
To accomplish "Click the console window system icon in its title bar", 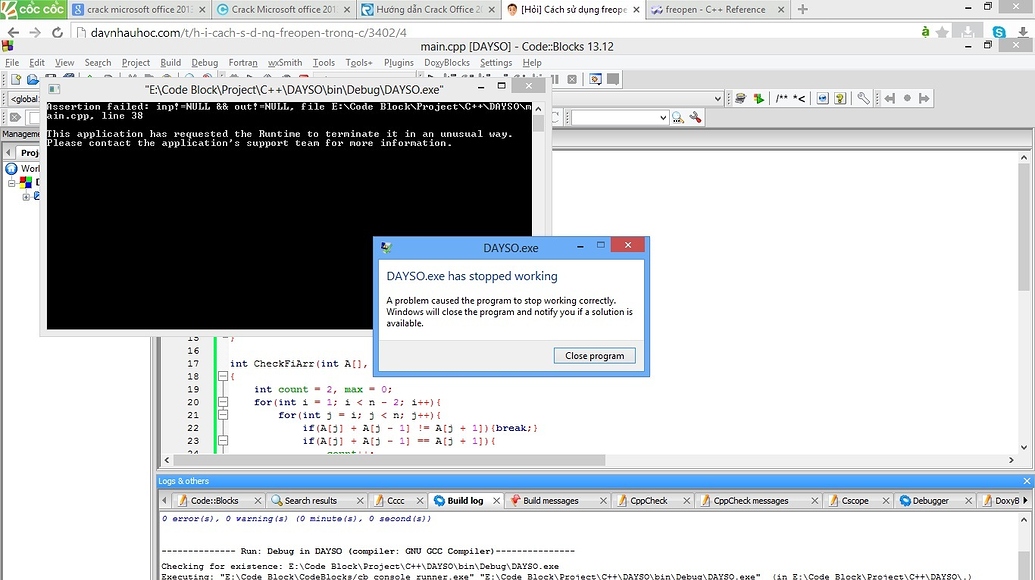I will (54, 89).
